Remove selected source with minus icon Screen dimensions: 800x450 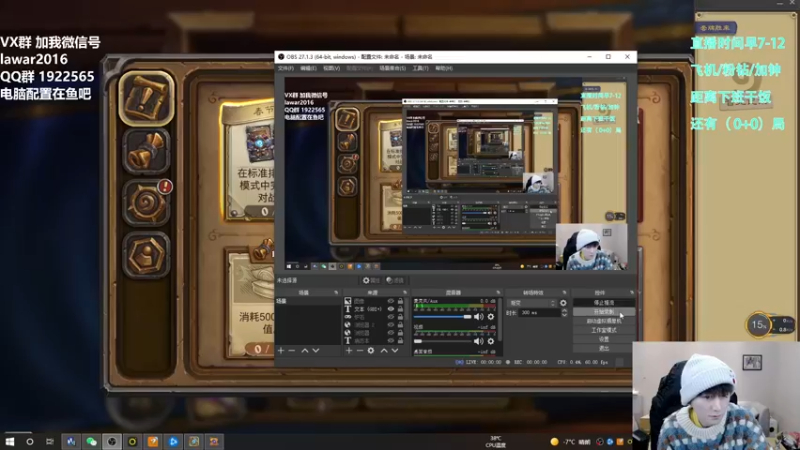click(x=360, y=351)
